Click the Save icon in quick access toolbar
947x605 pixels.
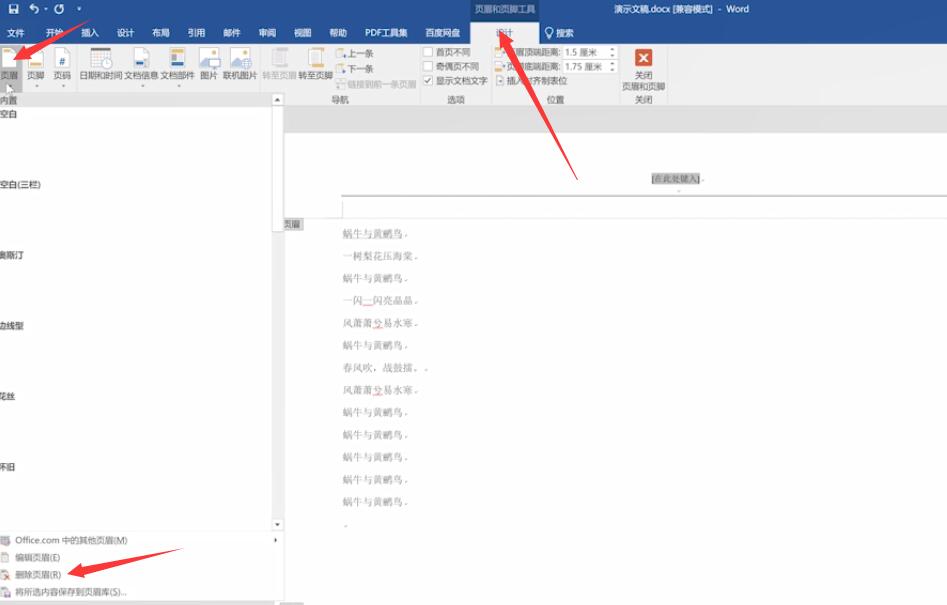coord(13,9)
